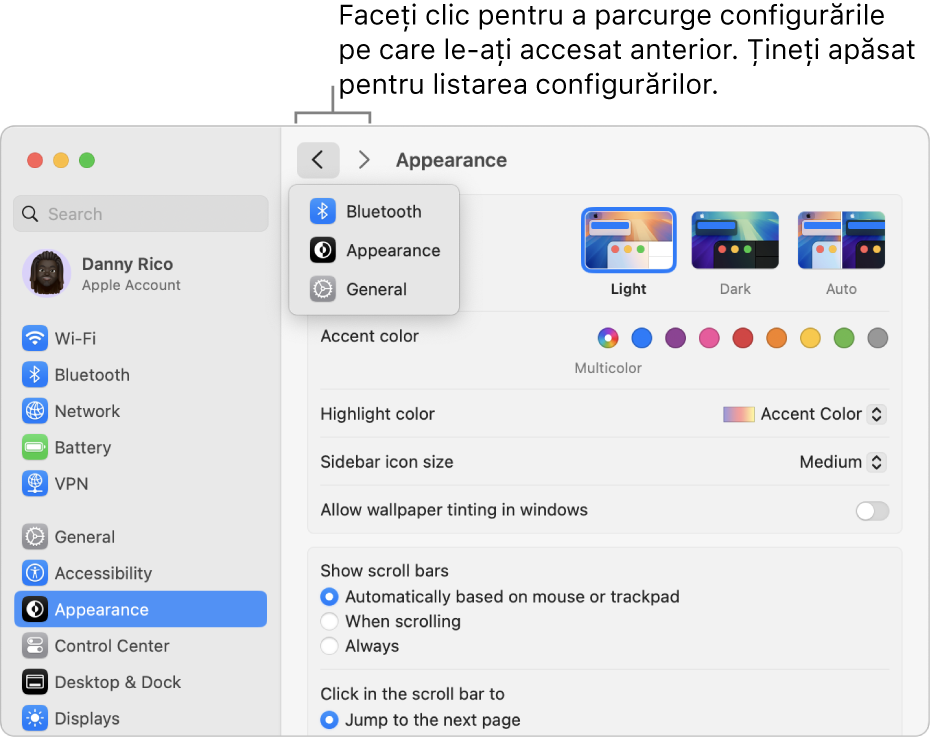
Task: Pick the purple accent color
Action: coord(675,338)
